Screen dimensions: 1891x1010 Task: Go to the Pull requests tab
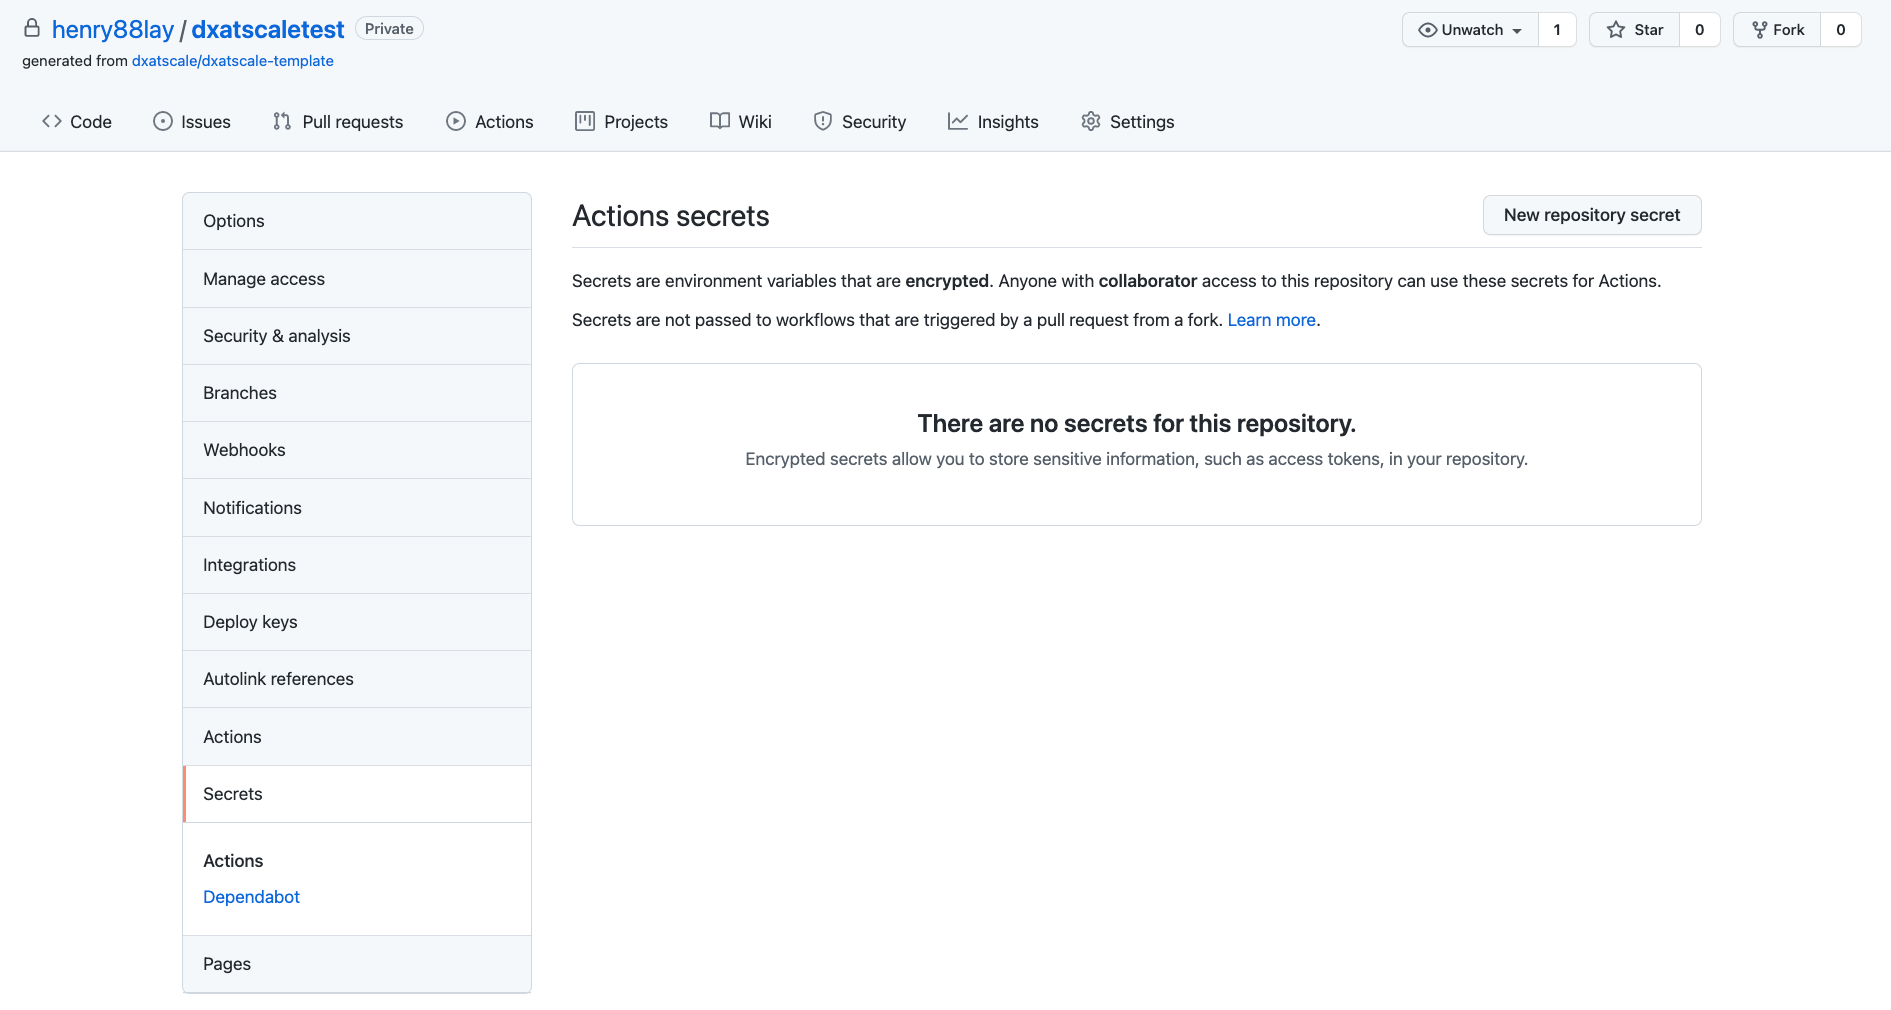coord(338,121)
